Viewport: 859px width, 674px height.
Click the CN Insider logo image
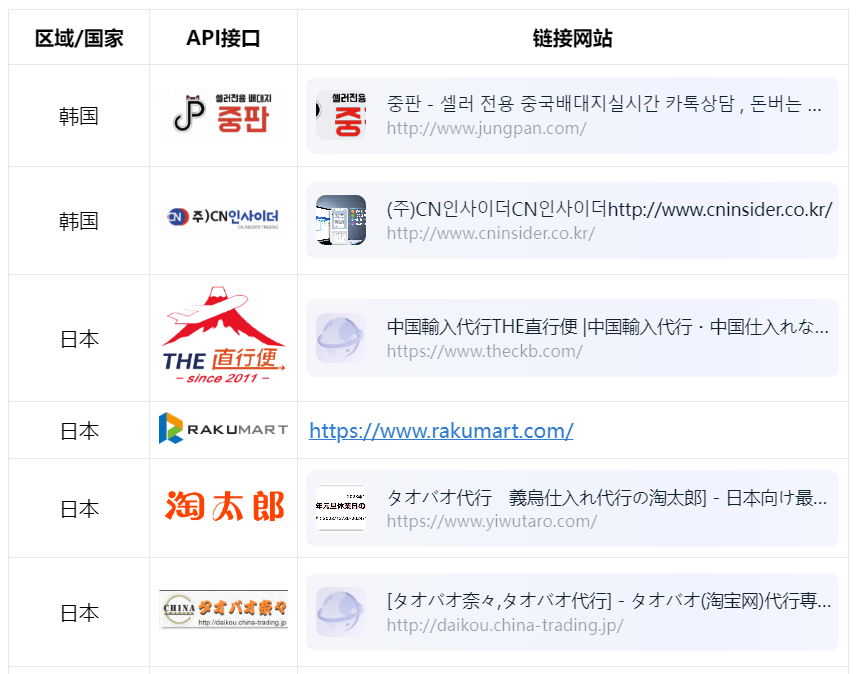pos(223,219)
